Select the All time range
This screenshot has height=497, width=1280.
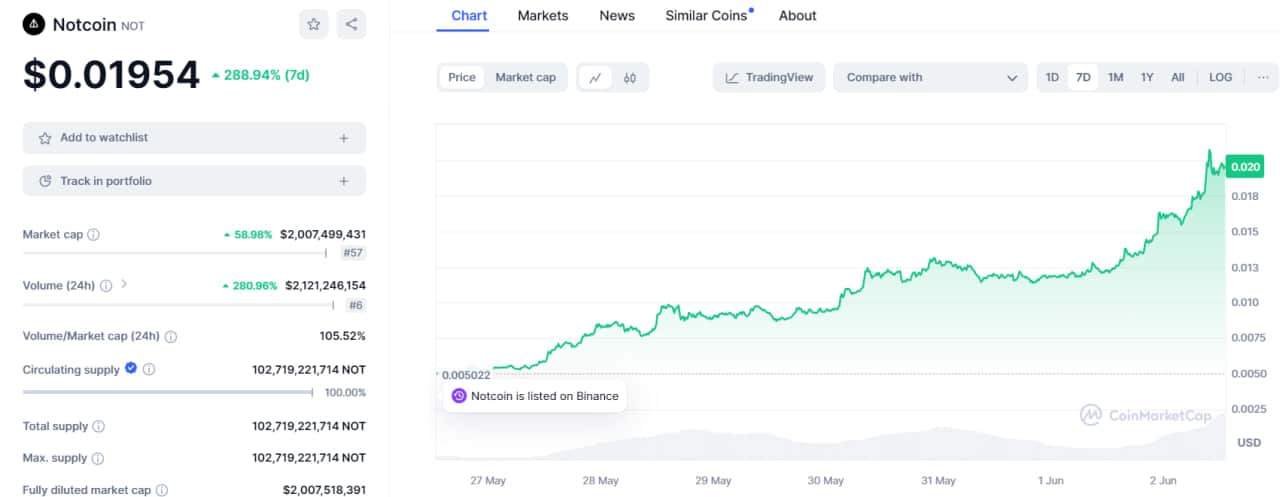(1178, 77)
